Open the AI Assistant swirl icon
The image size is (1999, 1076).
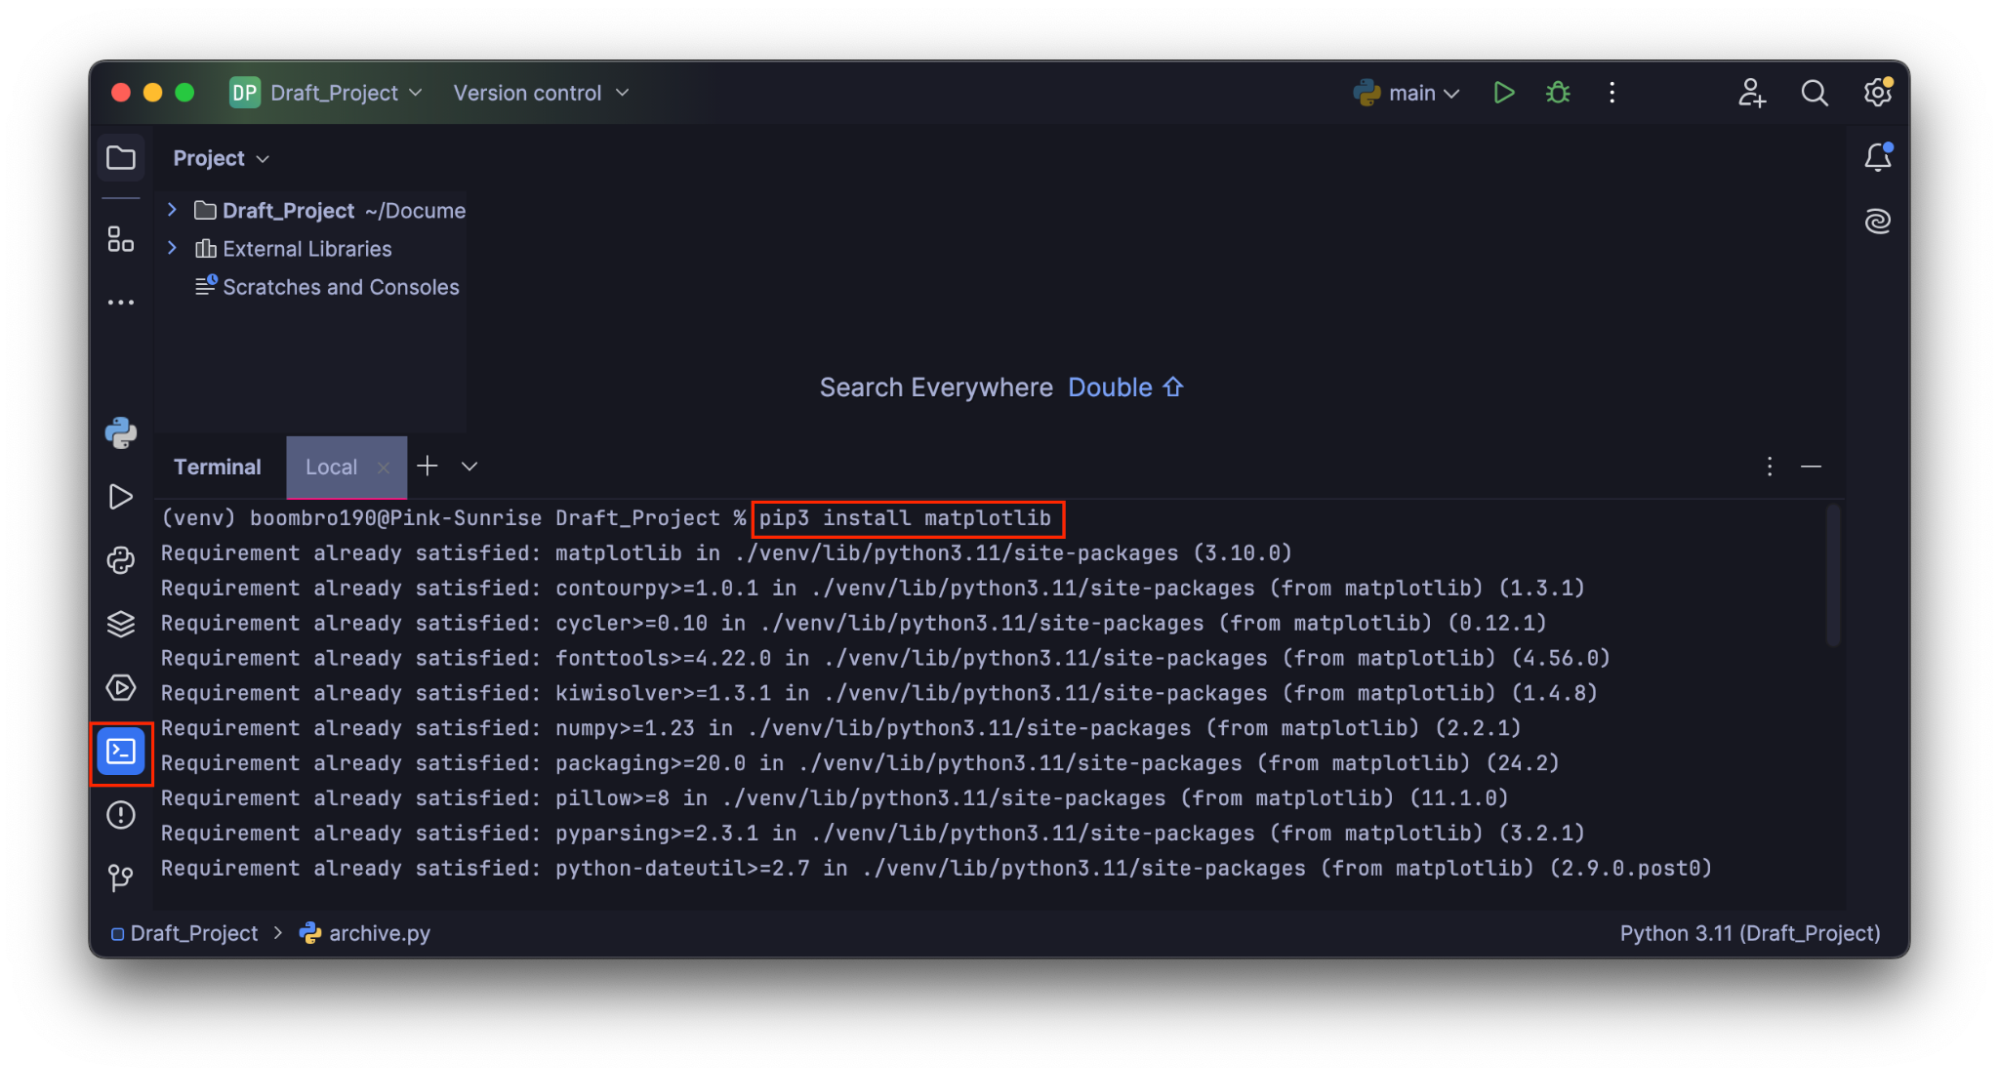(1877, 221)
